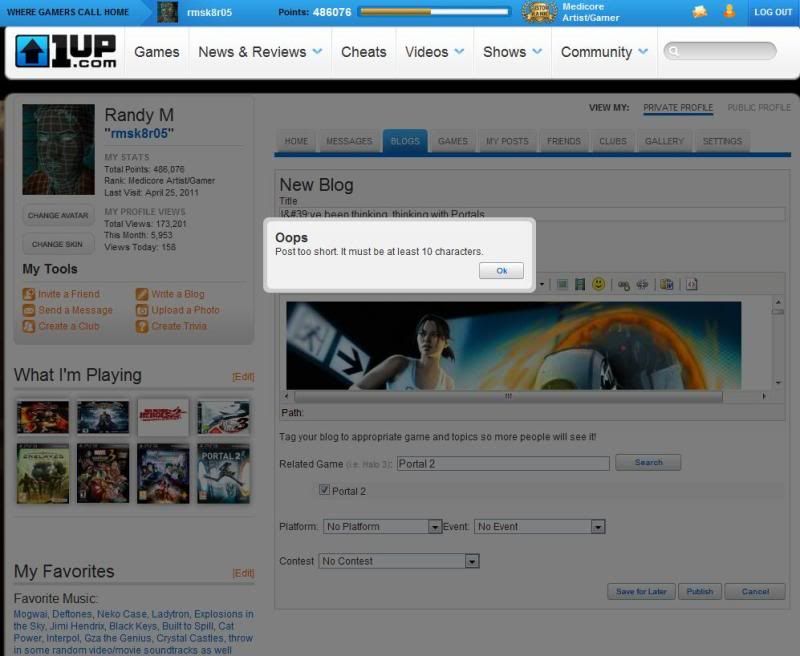The height and width of the screenshot is (656, 800).
Task: Open the smiley emoticon picker
Action: (x=598, y=284)
